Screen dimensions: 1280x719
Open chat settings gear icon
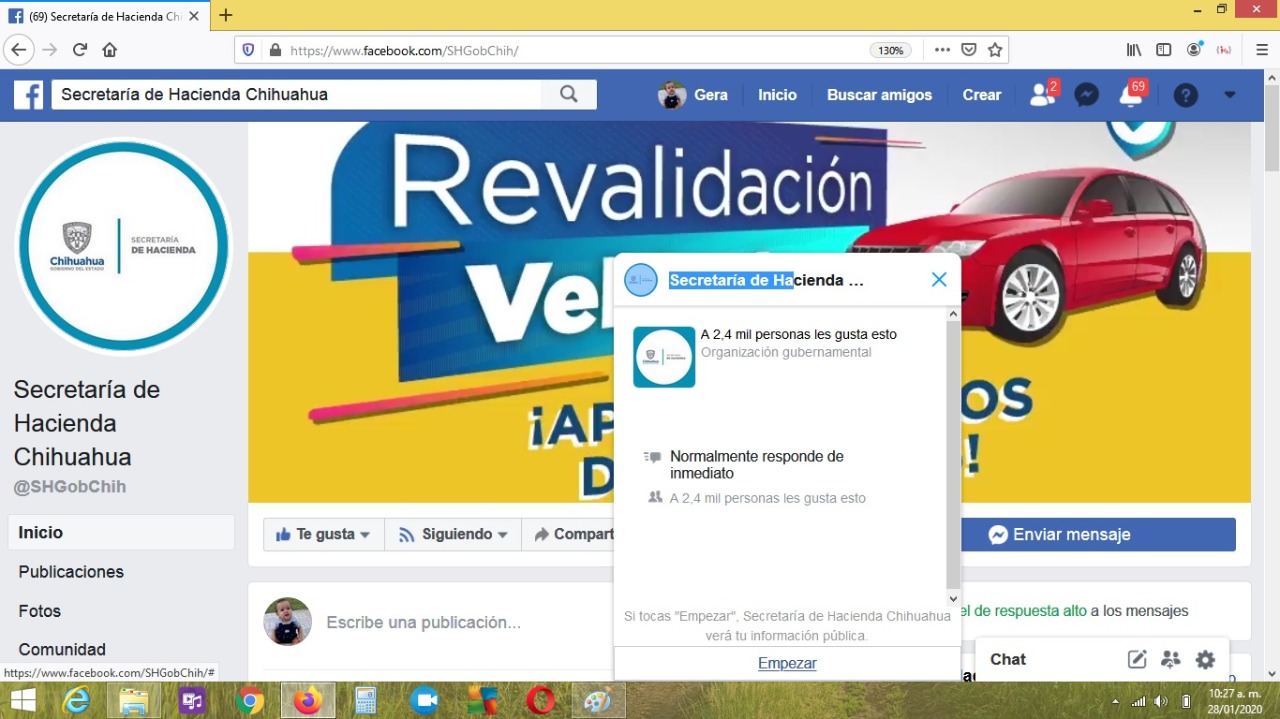click(x=1205, y=660)
